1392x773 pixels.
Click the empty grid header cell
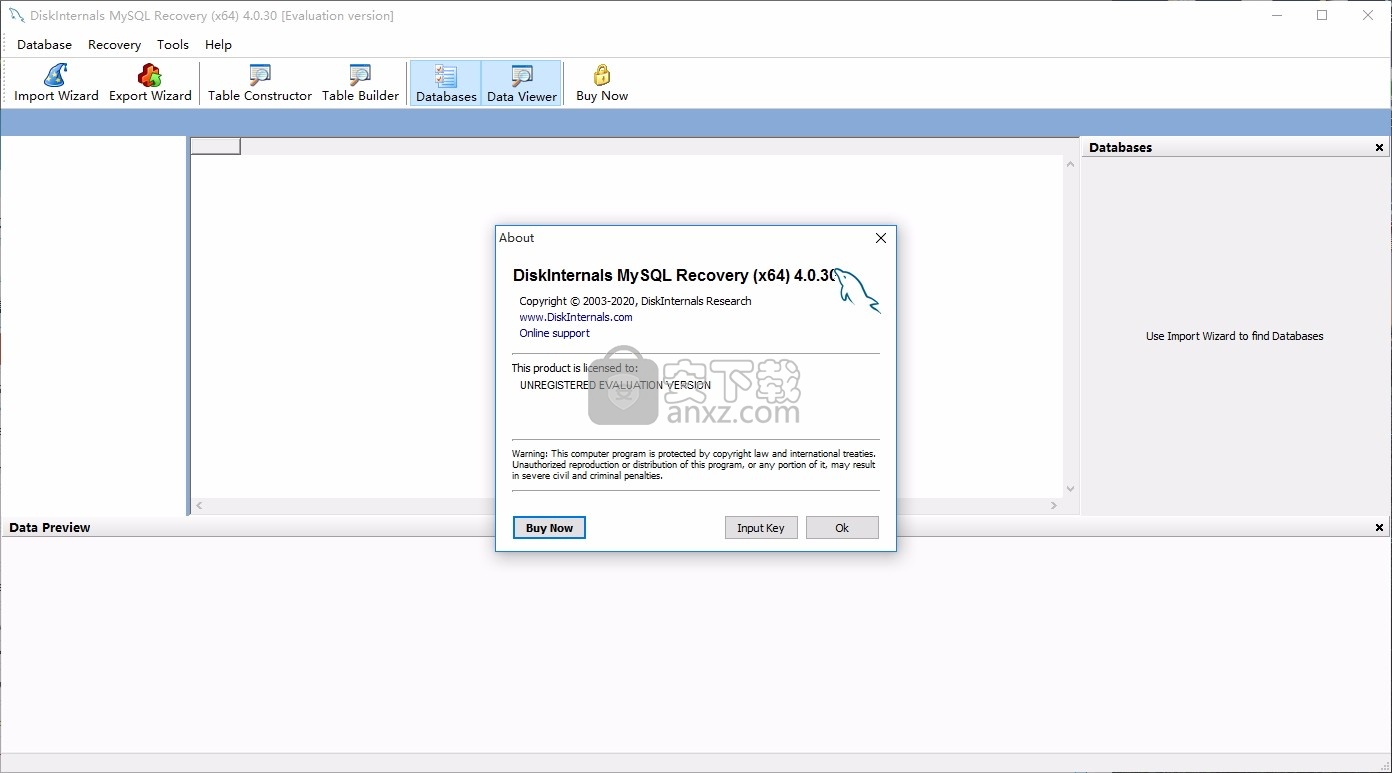pos(215,146)
